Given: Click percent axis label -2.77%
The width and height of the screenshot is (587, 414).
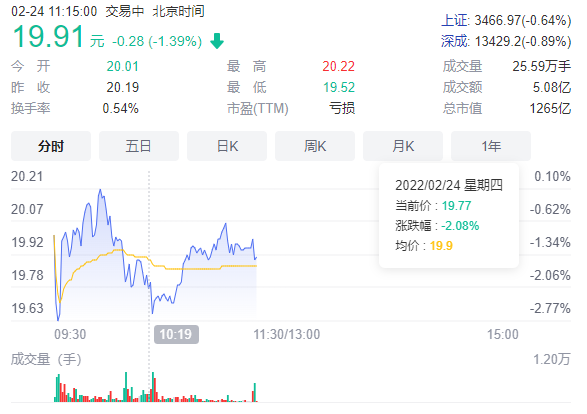Looking at the screenshot, I should [x=550, y=308].
